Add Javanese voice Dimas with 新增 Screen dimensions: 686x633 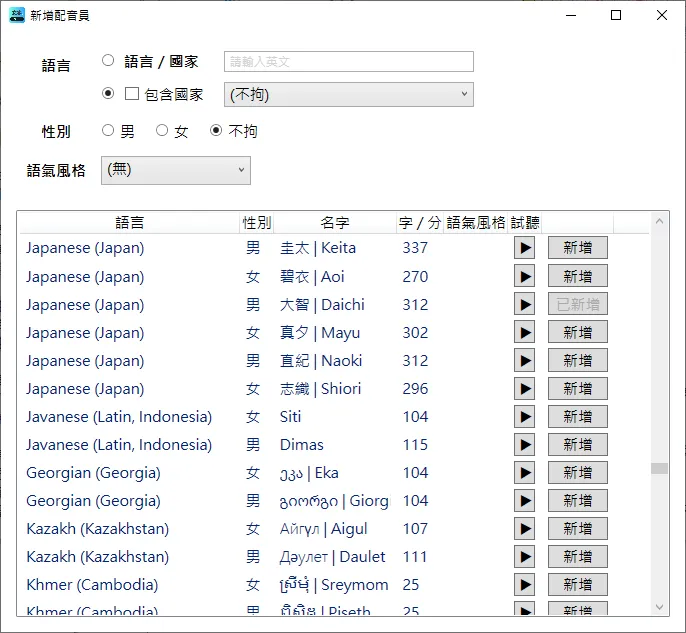point(578,444)
